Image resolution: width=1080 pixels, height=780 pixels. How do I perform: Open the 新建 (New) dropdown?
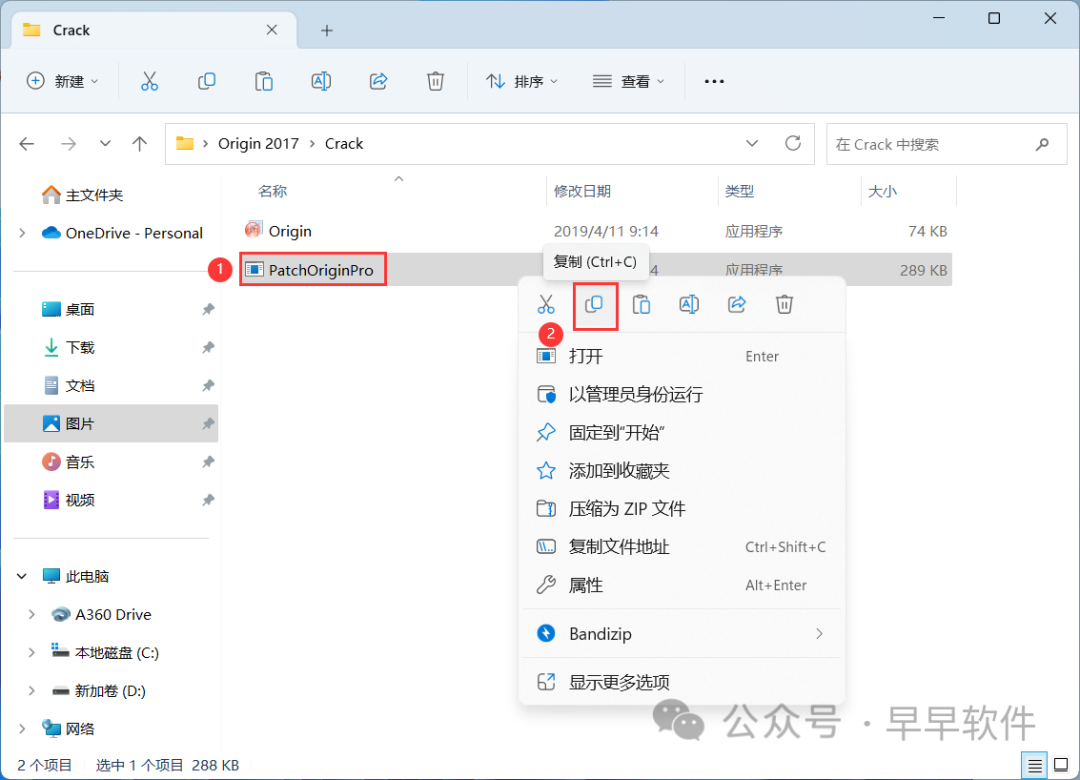pyautogui.click(x=63, y=81)
